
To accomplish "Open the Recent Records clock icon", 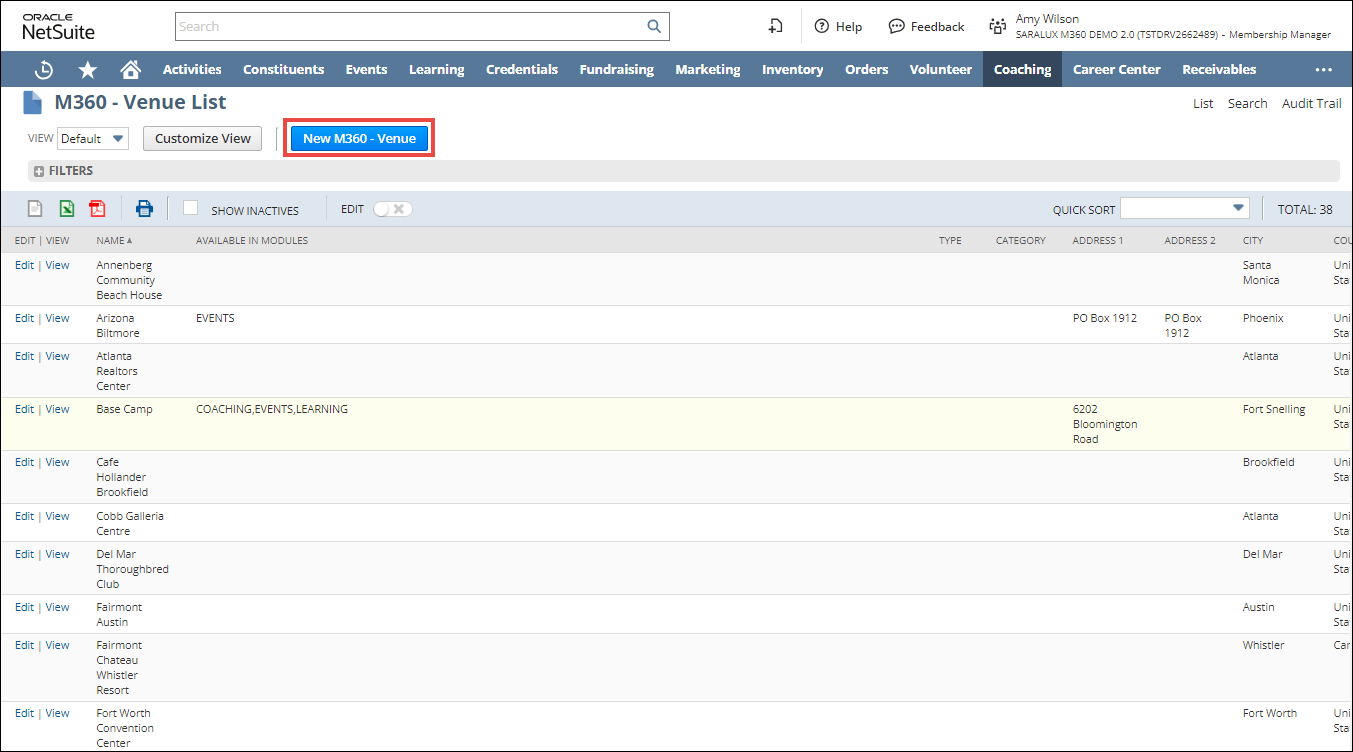I will [44, 70].
